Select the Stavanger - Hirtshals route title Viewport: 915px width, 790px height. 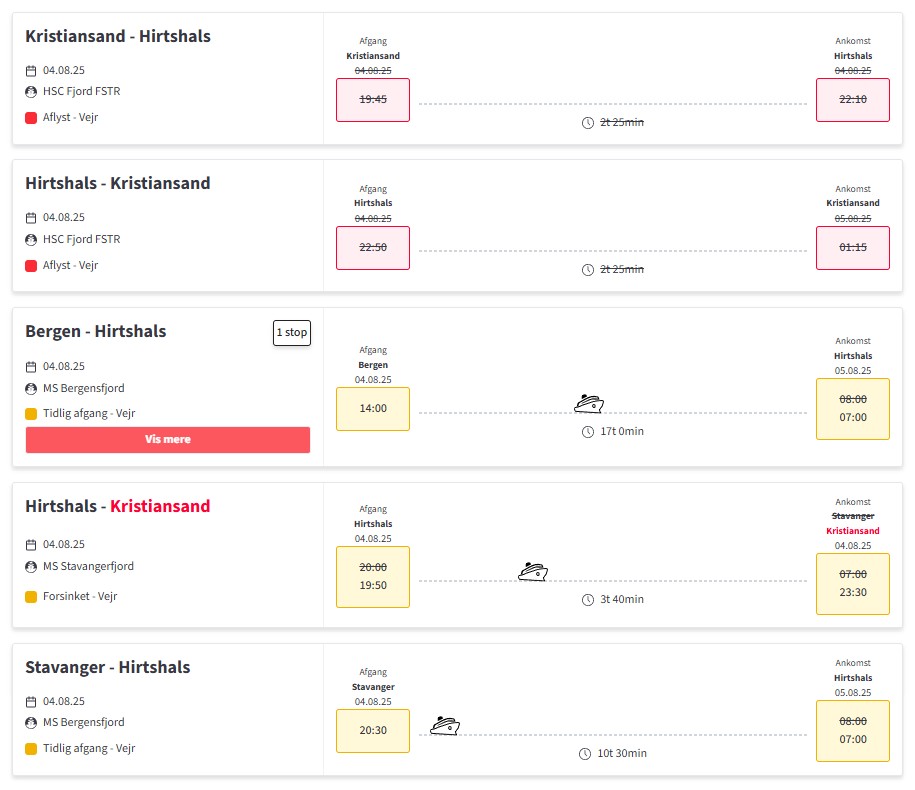click(x=108, y=668)
